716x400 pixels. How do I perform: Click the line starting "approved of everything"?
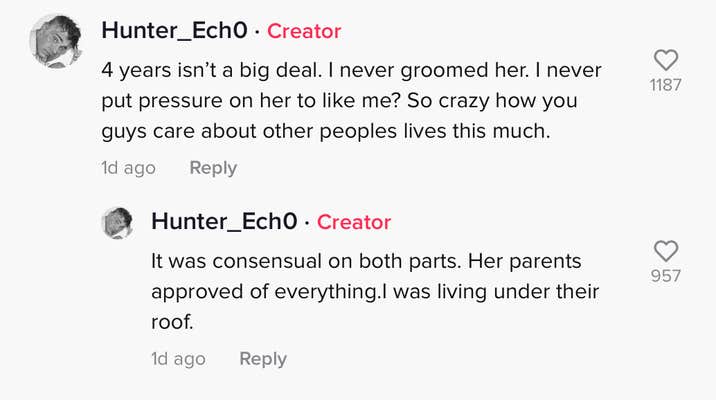pyautogui.click(x=374, y=292)
